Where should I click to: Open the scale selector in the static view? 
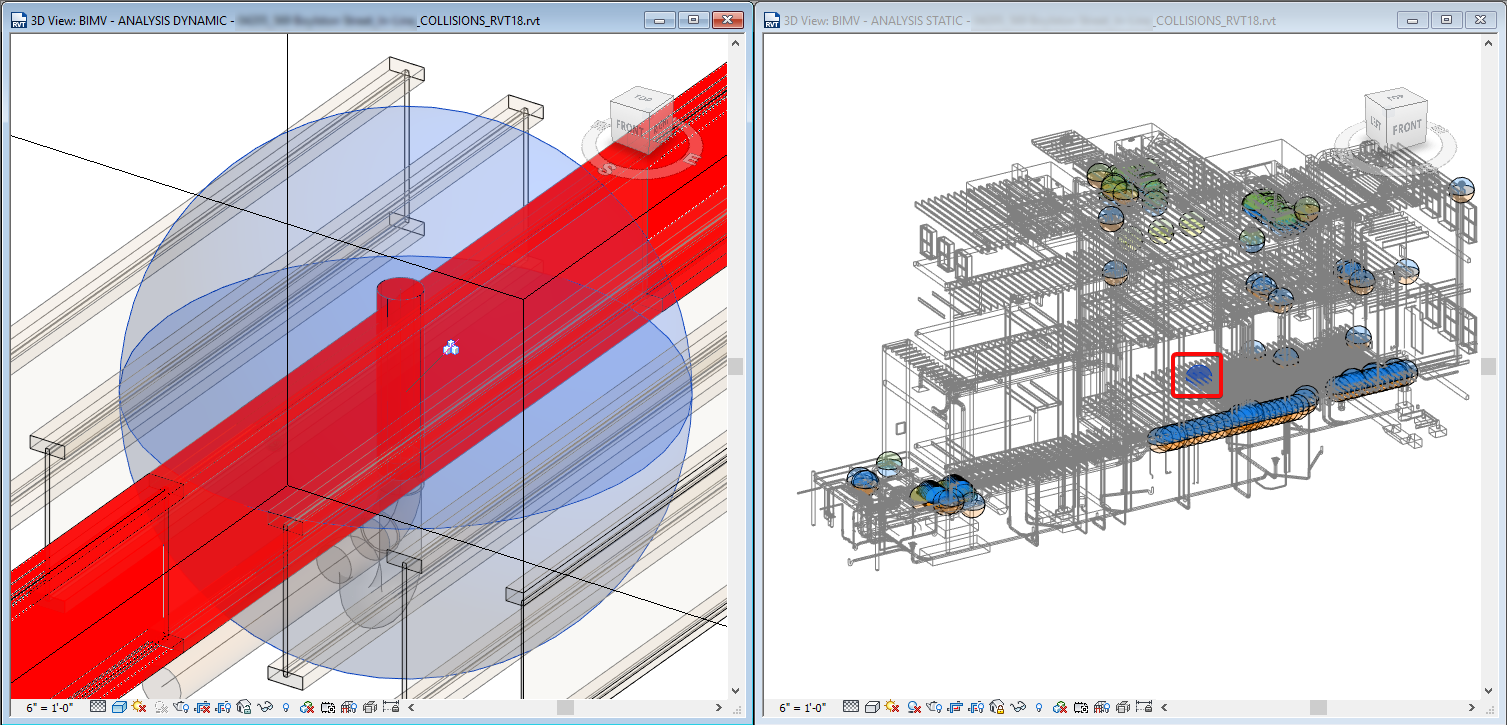pos(802,706)
